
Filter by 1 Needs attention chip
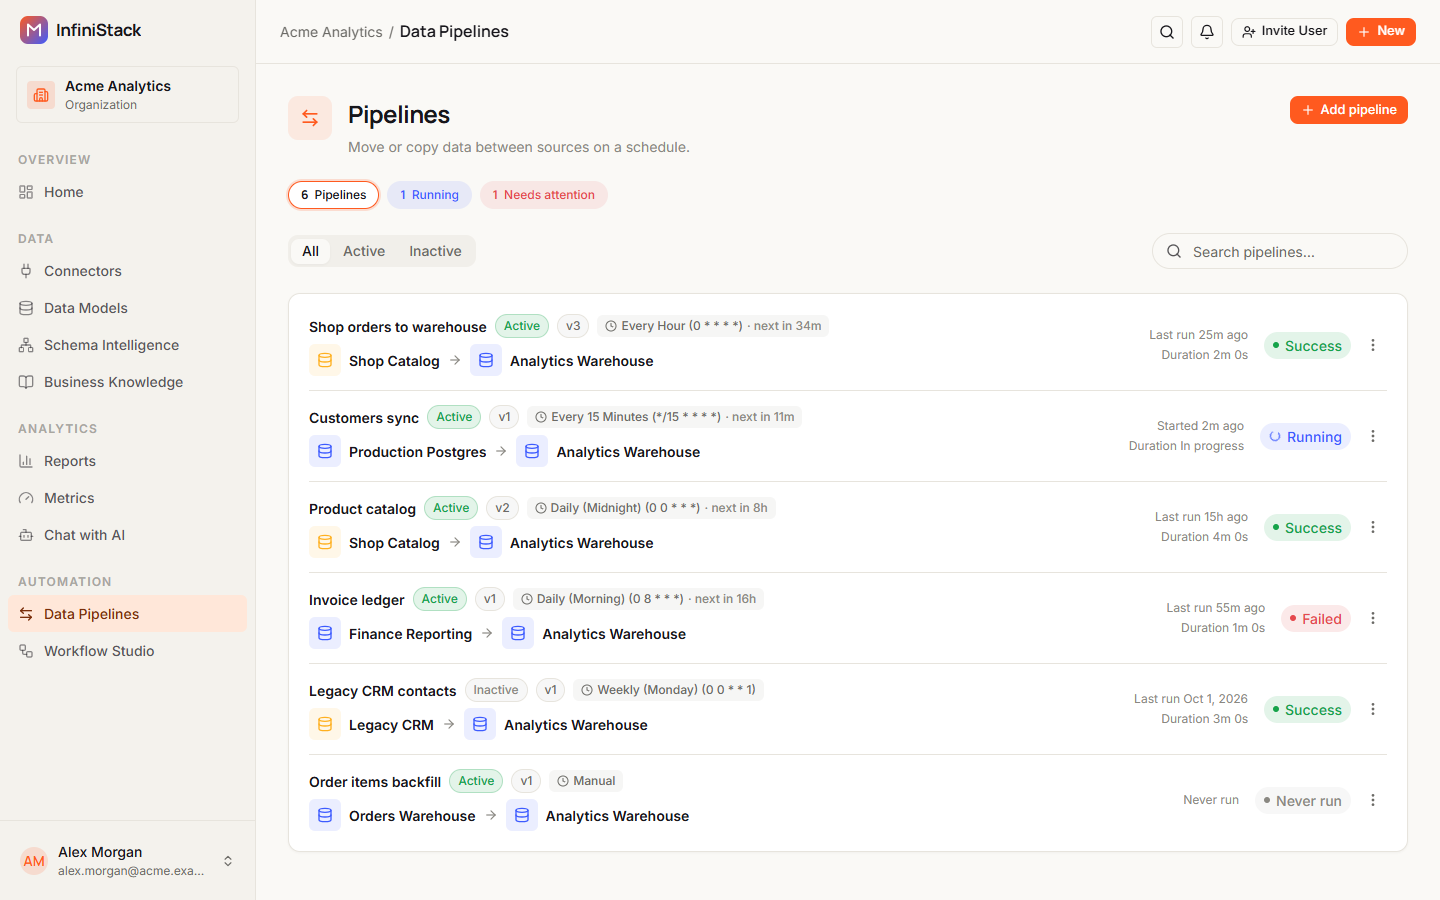click(x=544, y=195)
